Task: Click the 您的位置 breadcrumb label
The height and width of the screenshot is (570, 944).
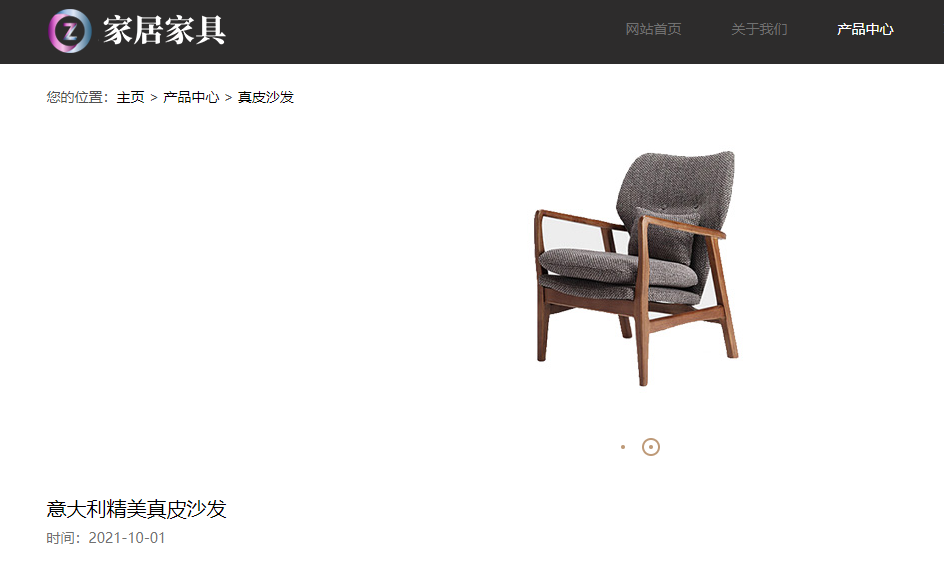Action: (x=75, y=97)
